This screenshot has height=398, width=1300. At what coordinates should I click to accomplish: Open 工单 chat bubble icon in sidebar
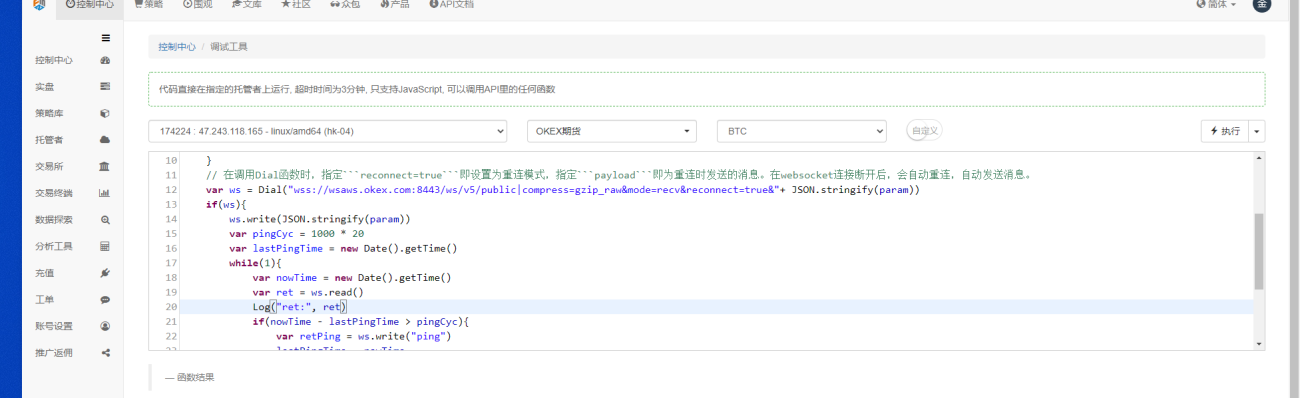[x=105, y=299]
